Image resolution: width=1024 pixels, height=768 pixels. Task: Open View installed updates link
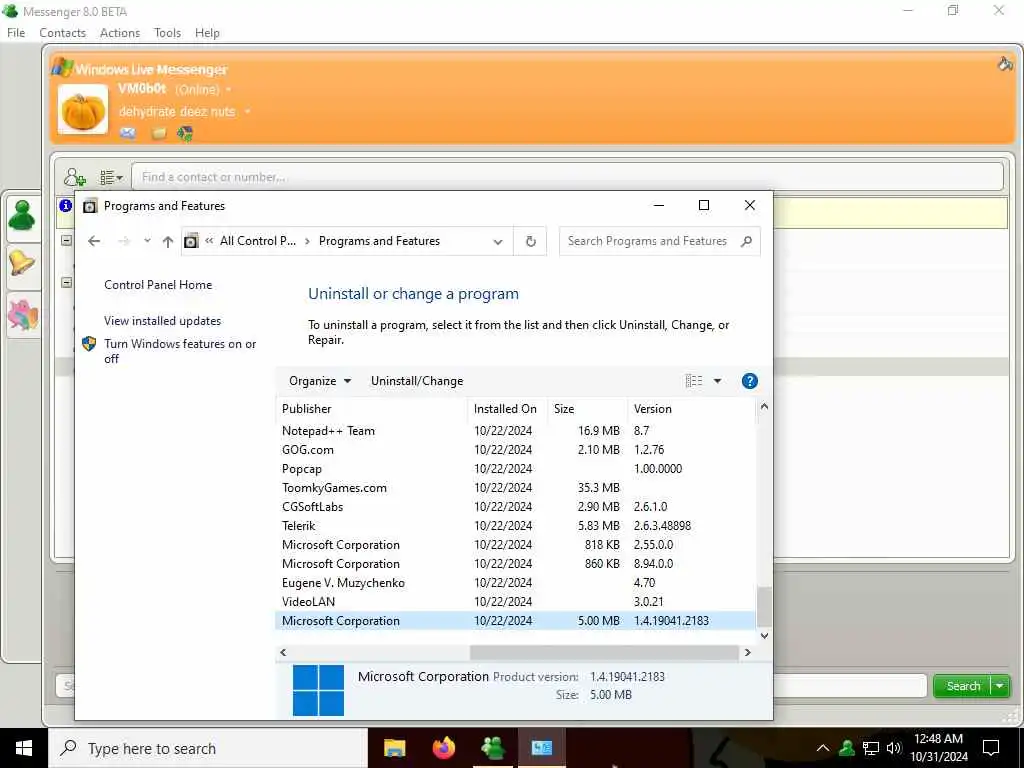[x=163, y=321]
